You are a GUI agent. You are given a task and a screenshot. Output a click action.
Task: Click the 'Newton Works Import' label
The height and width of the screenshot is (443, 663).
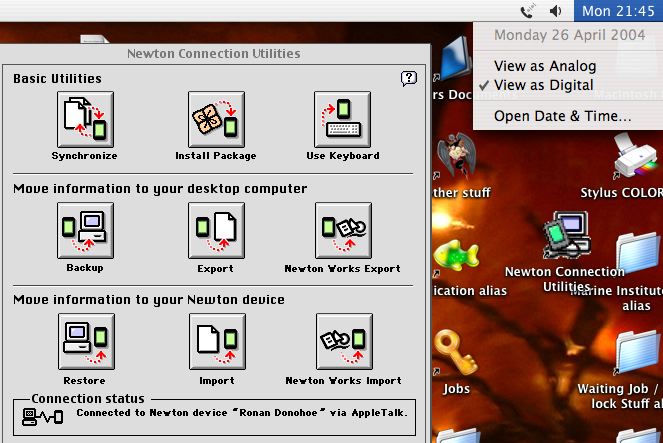343,380
